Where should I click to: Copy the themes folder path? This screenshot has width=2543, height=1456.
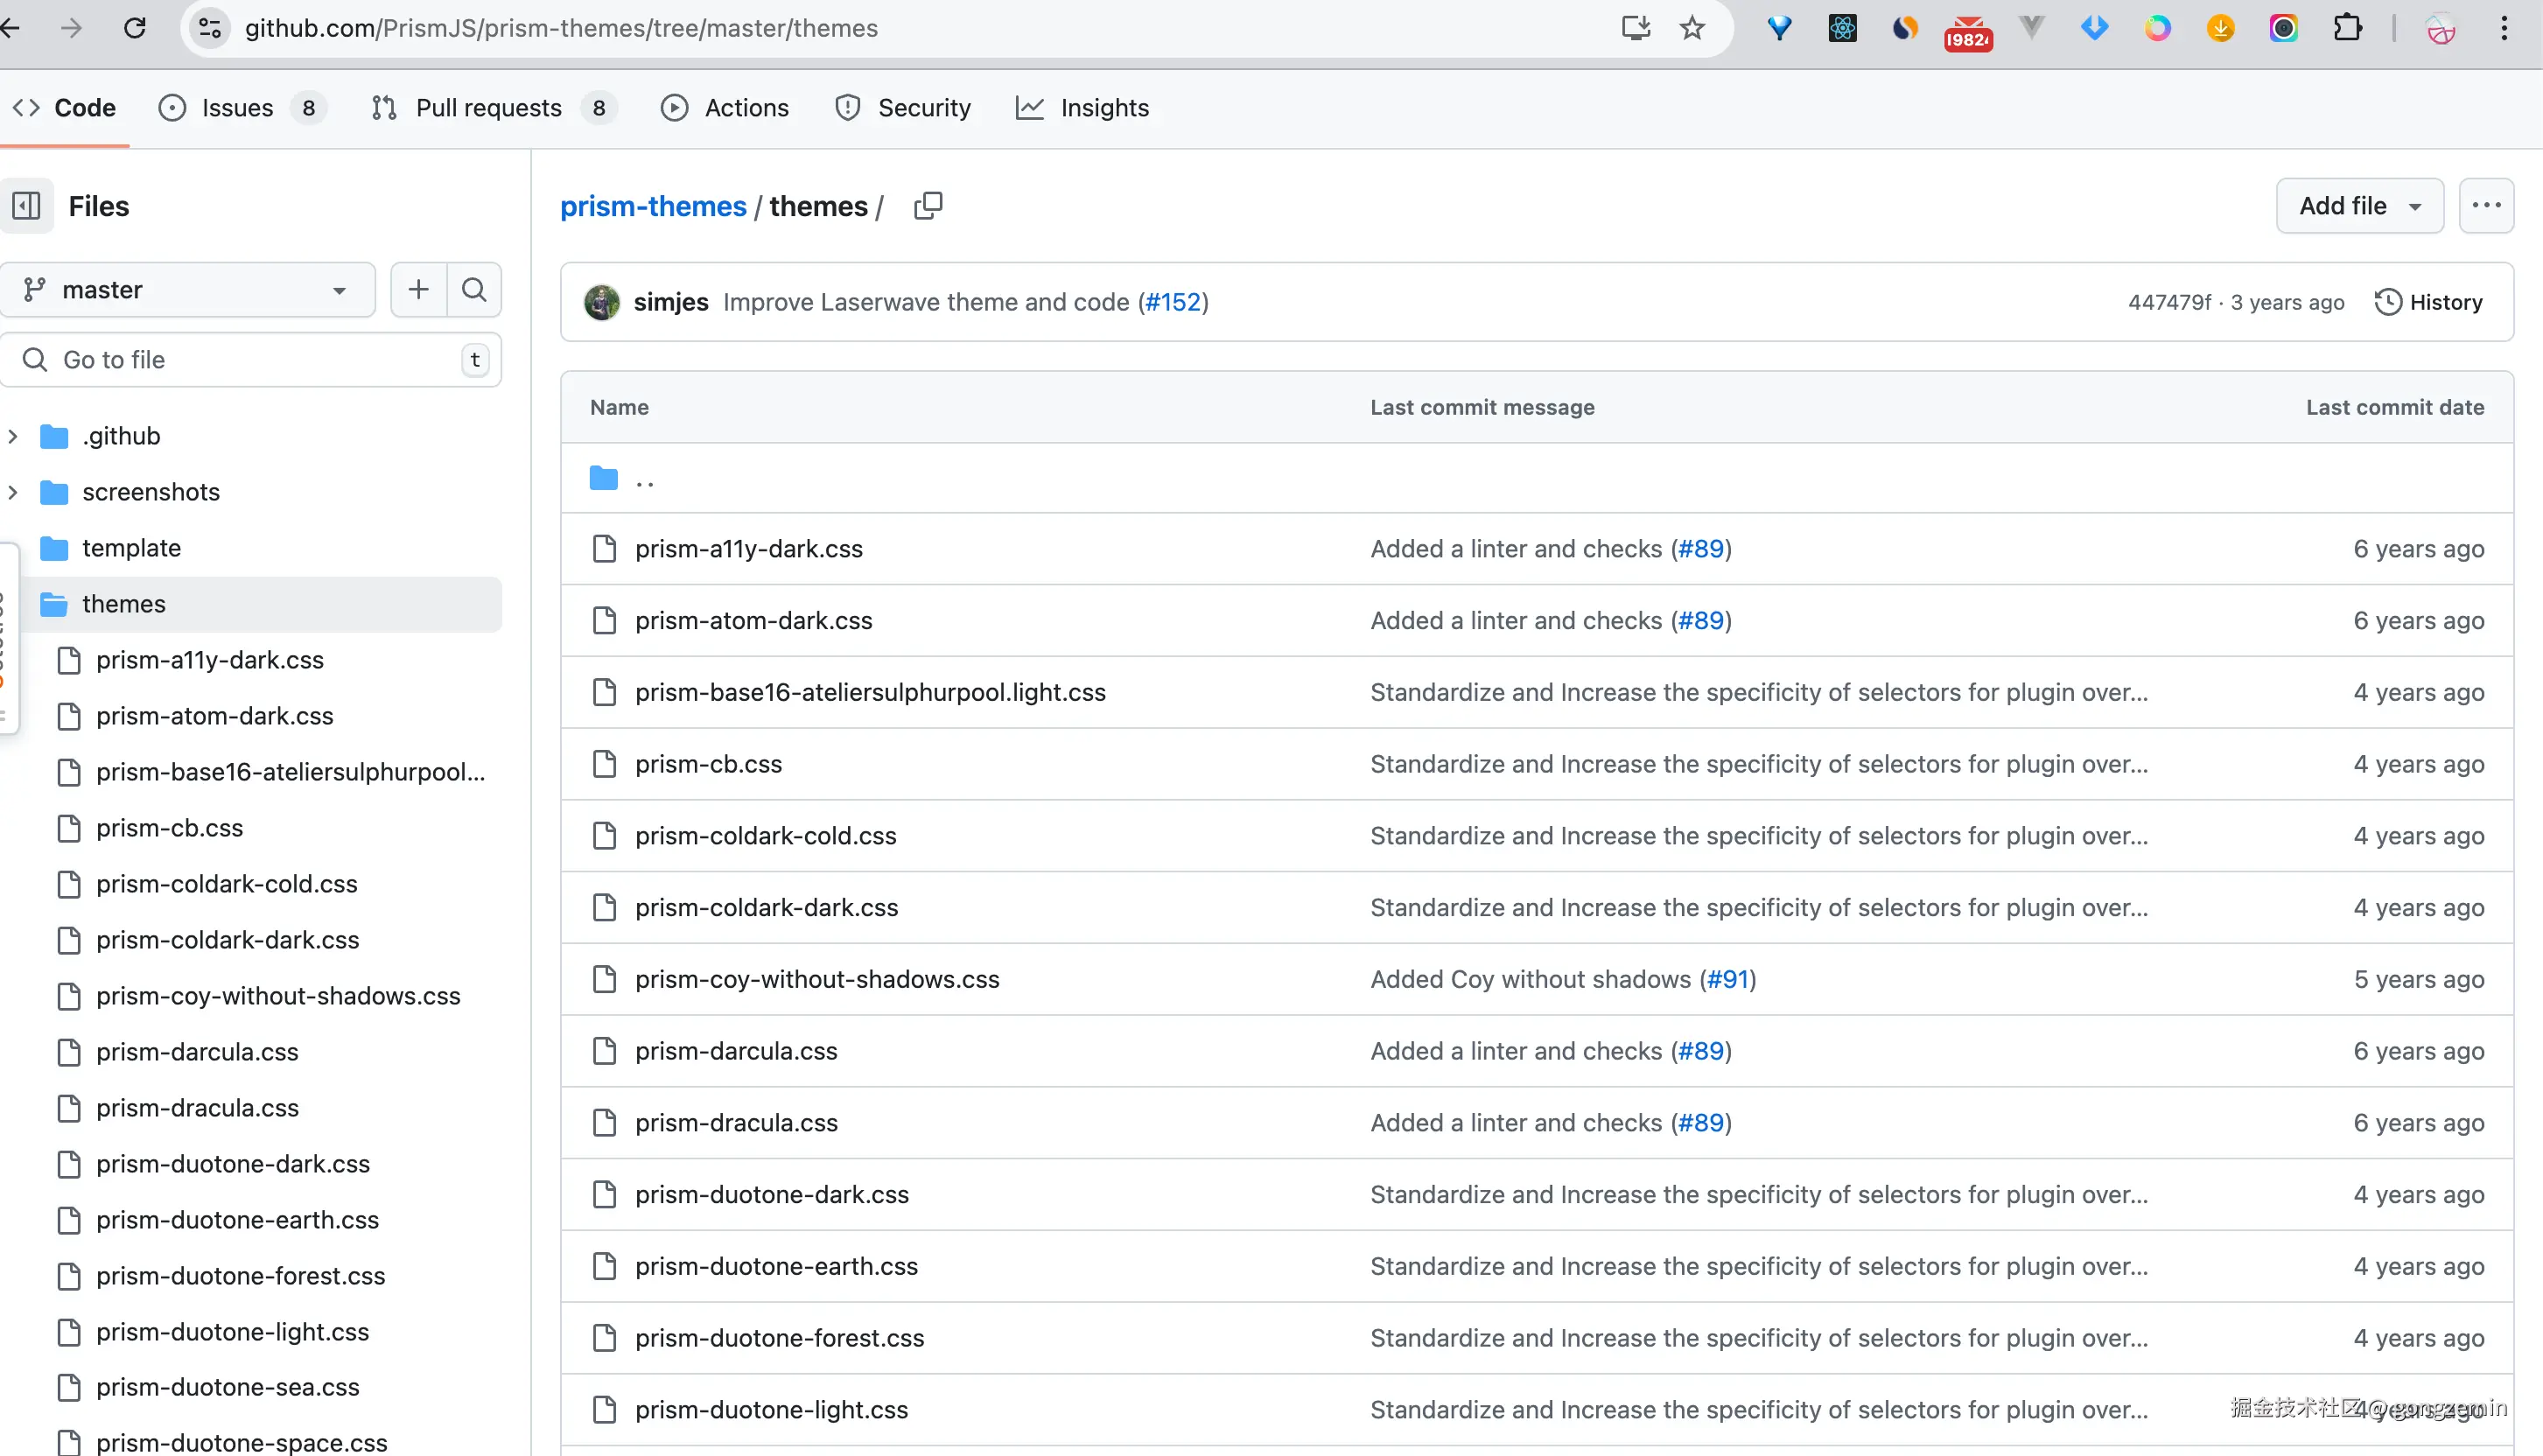(x=927, y=206)
